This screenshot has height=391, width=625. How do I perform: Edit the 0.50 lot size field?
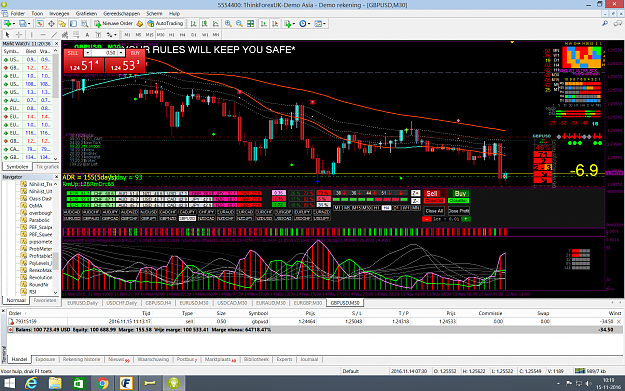pos(104,53)
